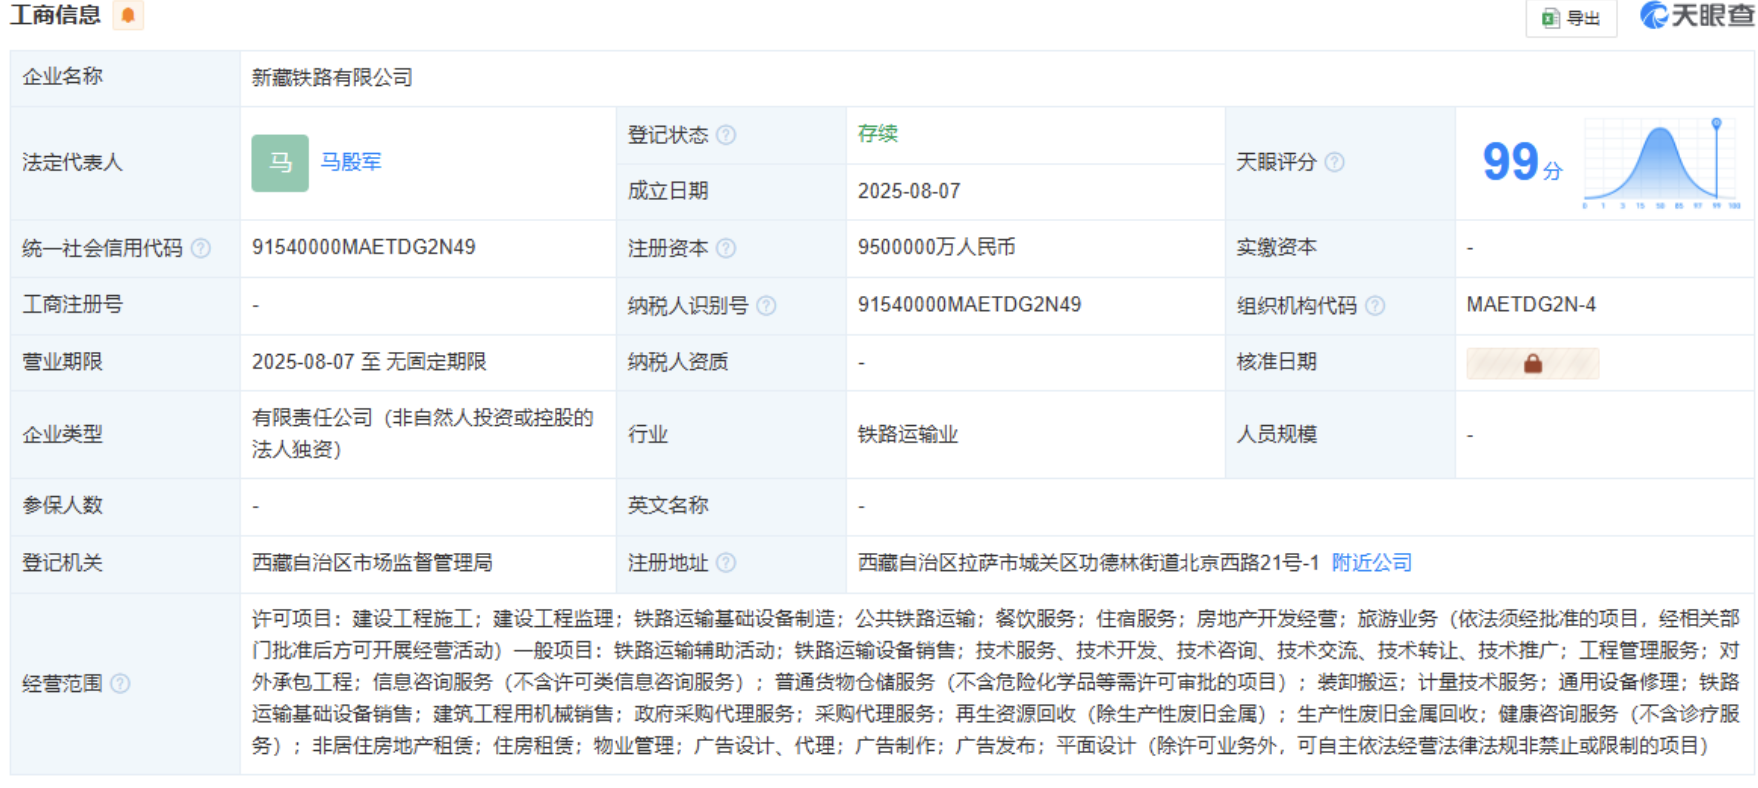Click help icon next to 注册资本
Viewport: 1758px width, 788px height.
click(727, 248)
